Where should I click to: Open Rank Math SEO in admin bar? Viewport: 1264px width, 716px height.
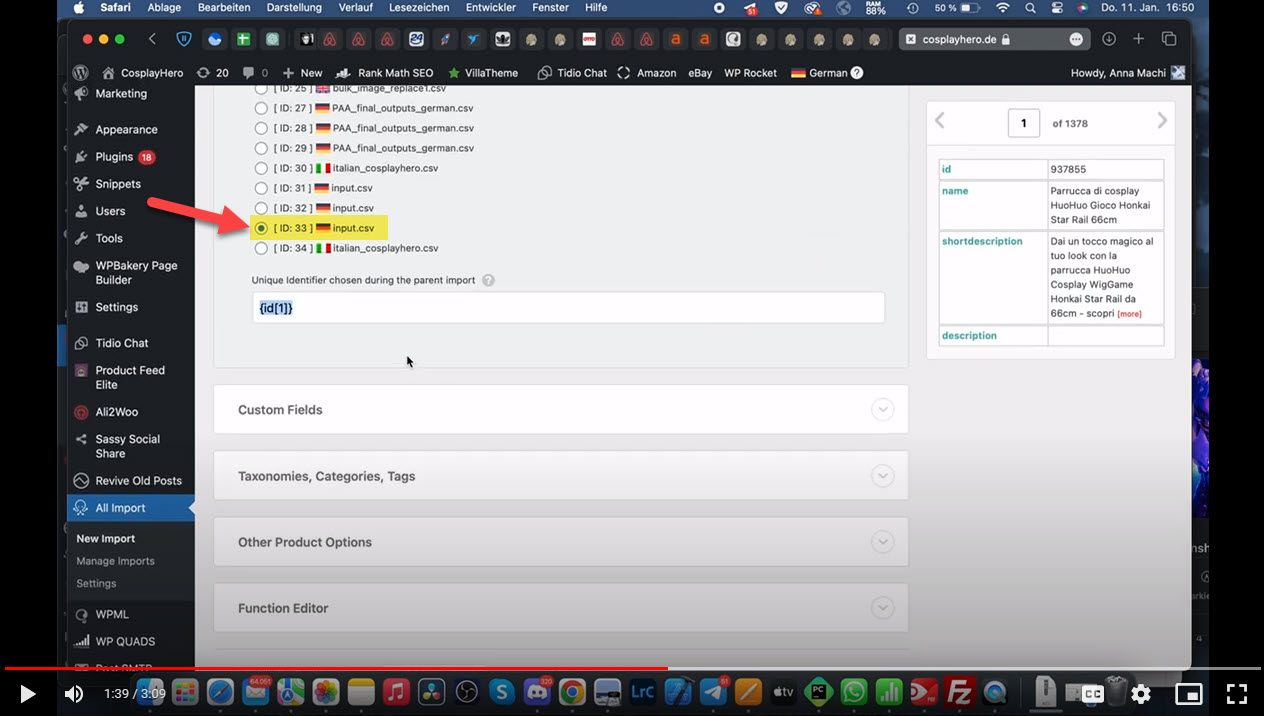[384, 73]
